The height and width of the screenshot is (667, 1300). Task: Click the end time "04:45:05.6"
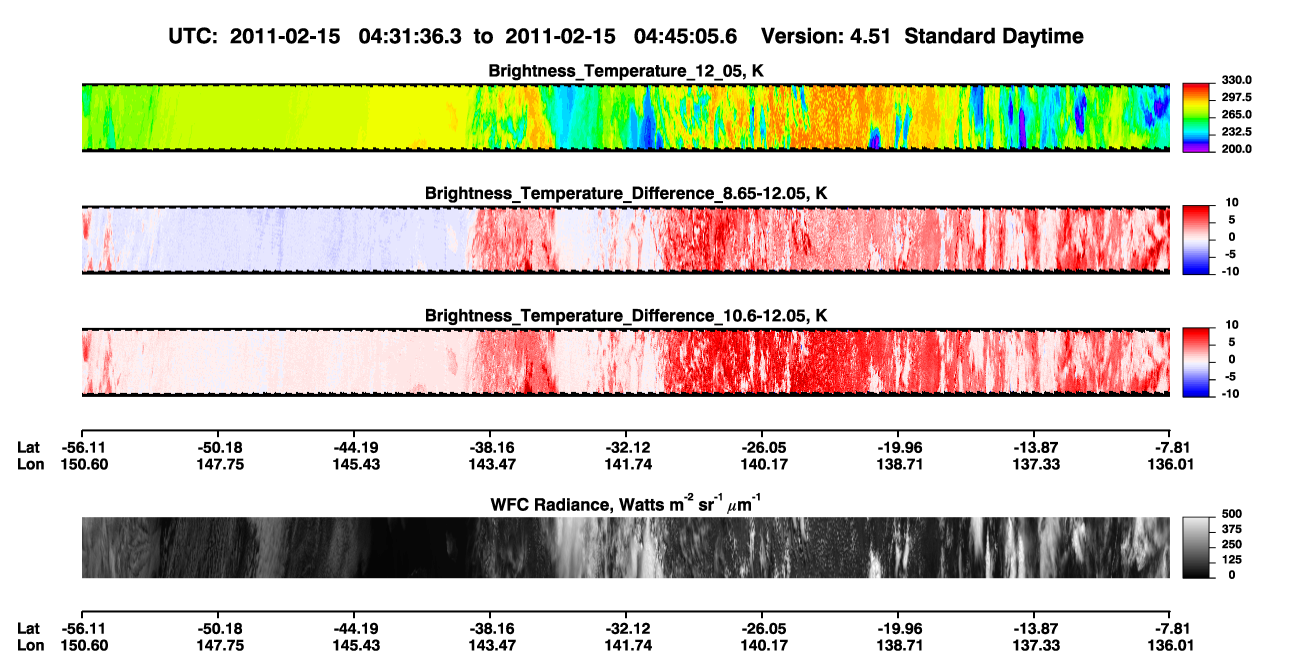tap(685, 36)
